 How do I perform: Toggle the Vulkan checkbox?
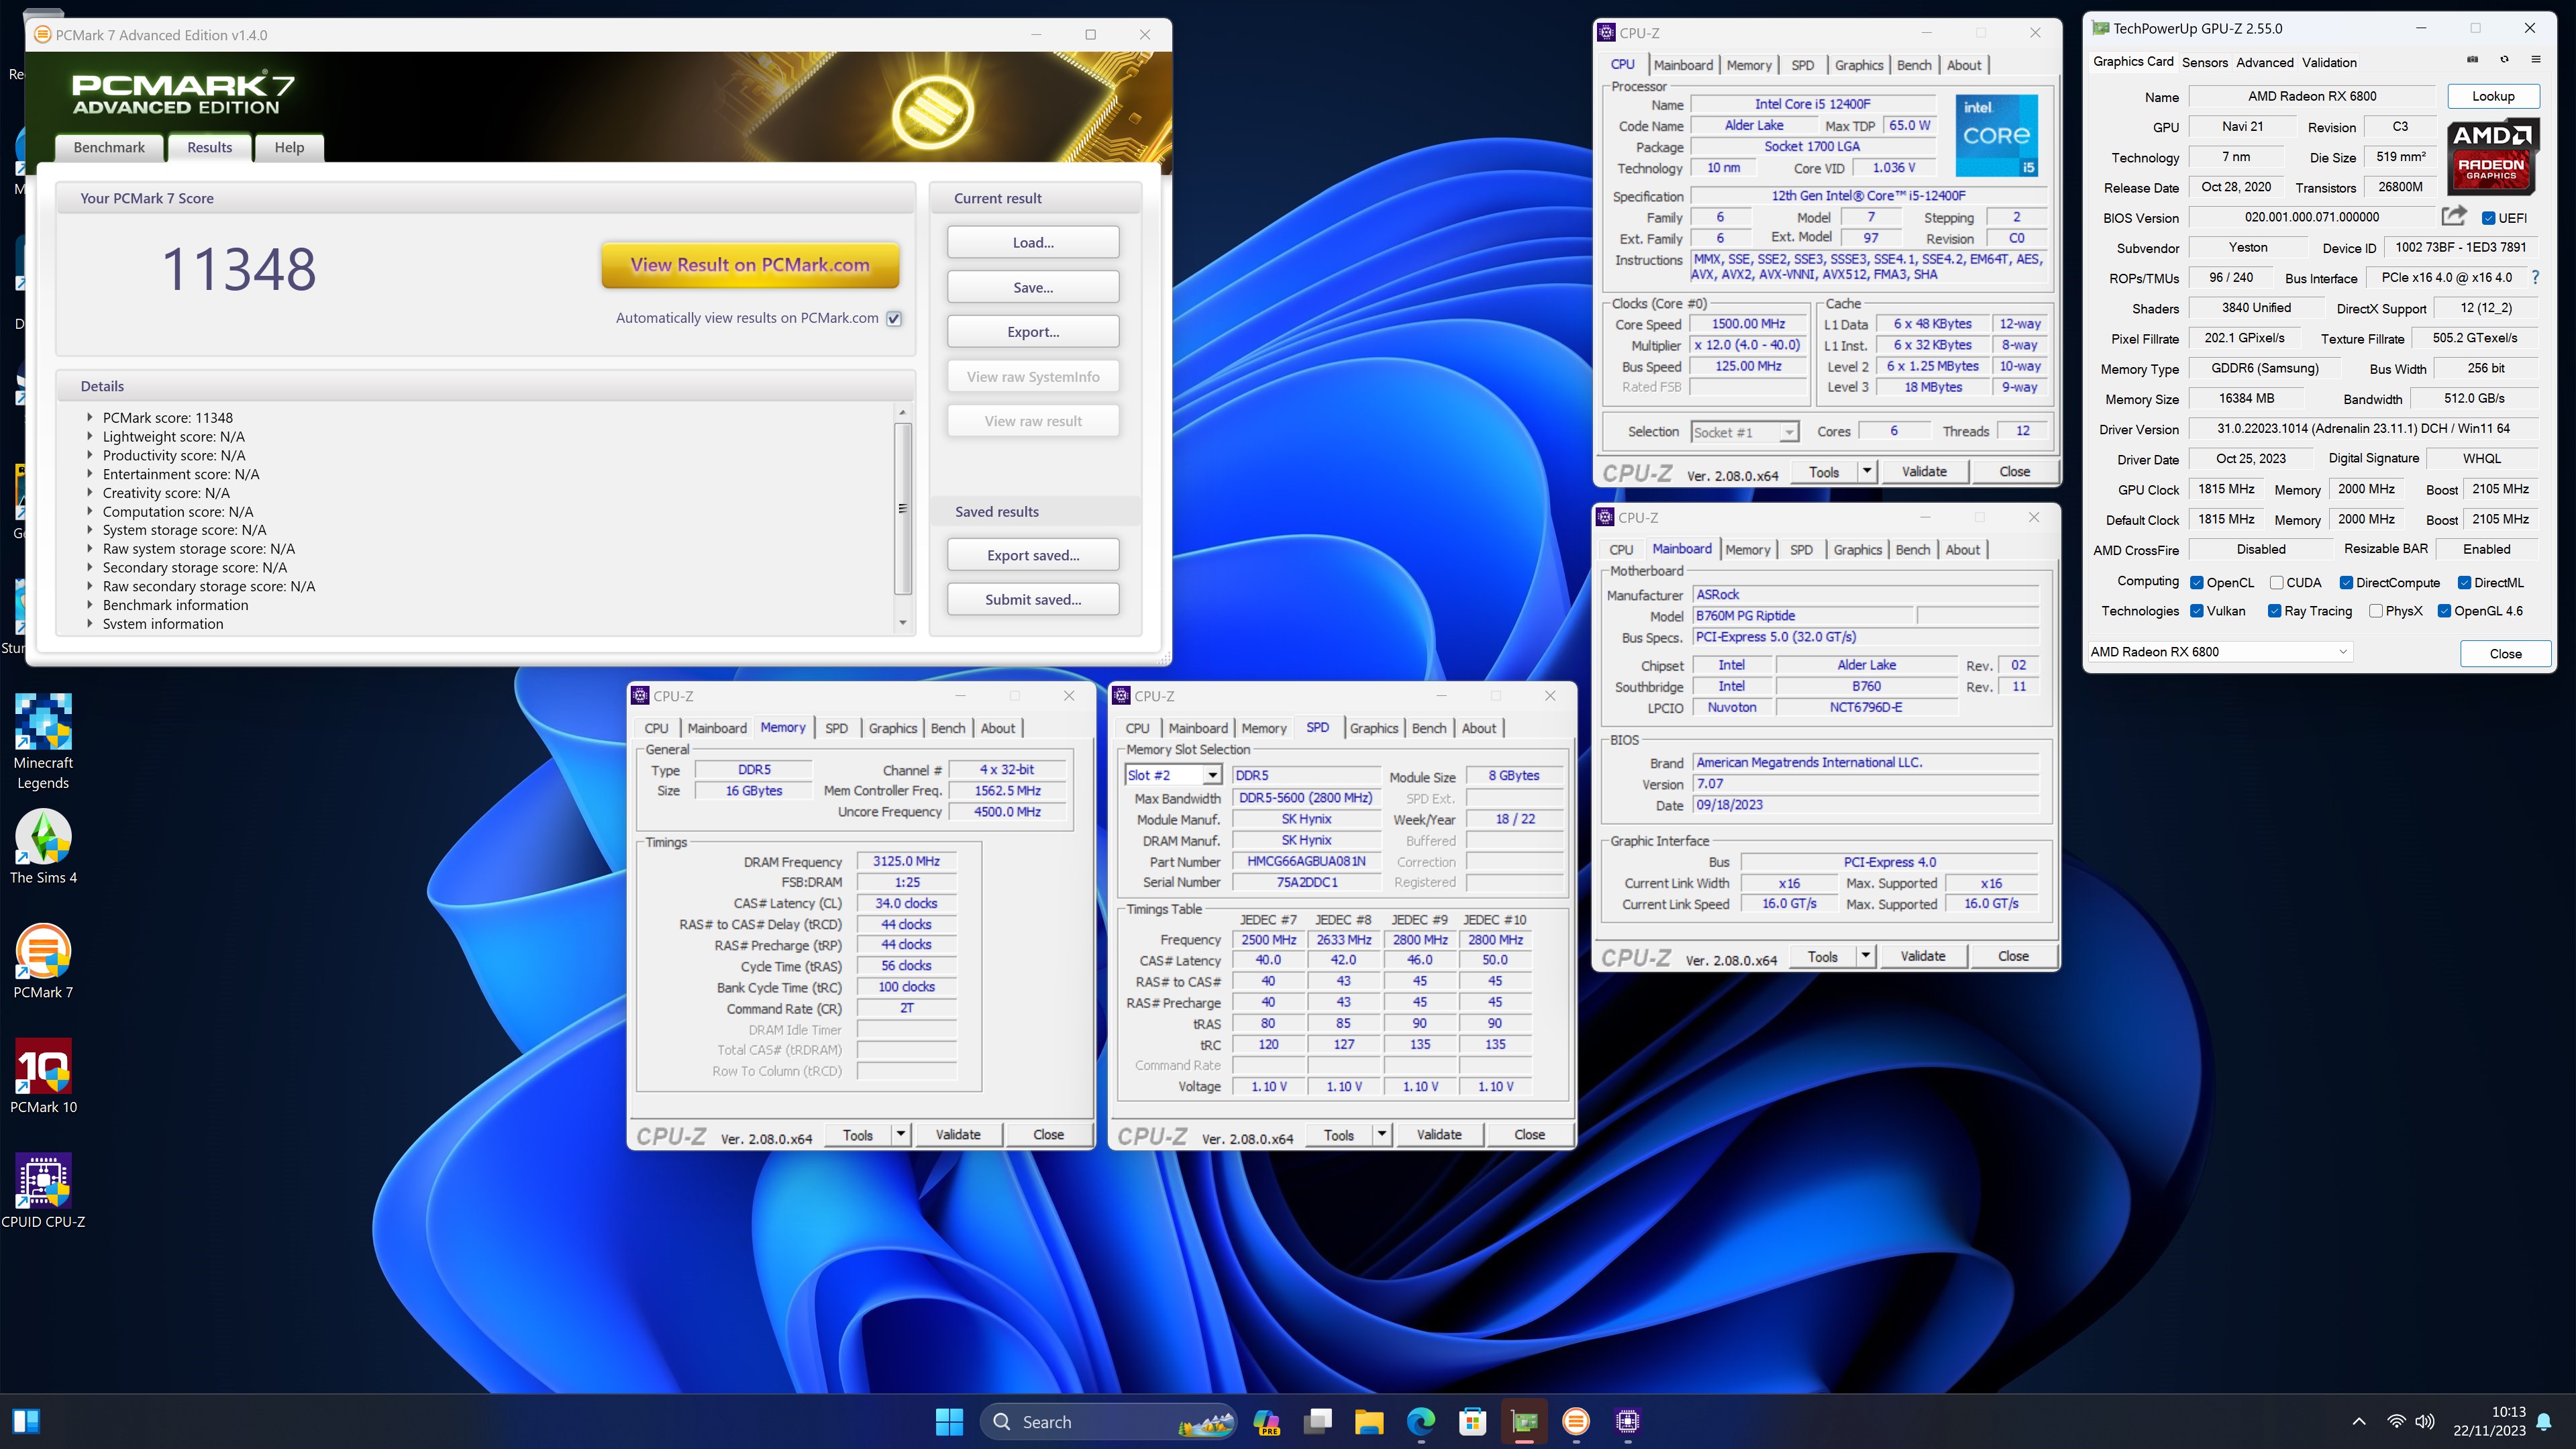[2197, 611]
